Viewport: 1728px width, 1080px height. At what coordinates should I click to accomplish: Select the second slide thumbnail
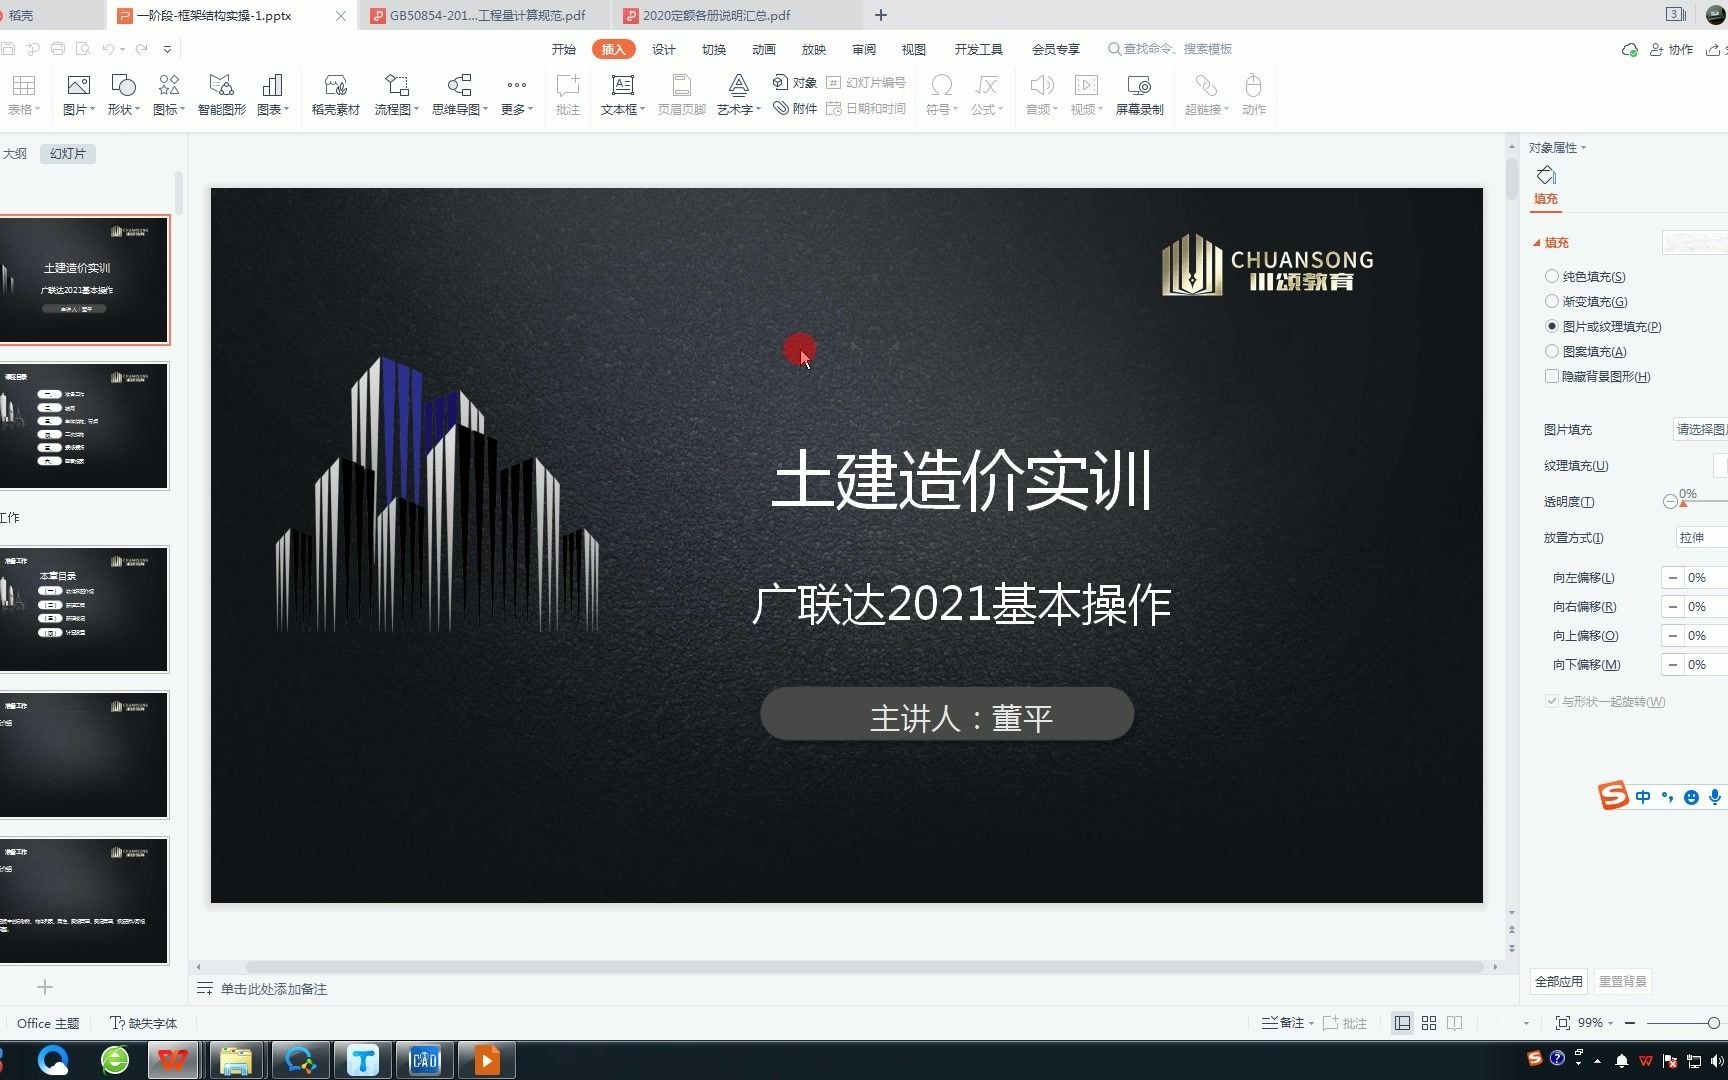84,426
